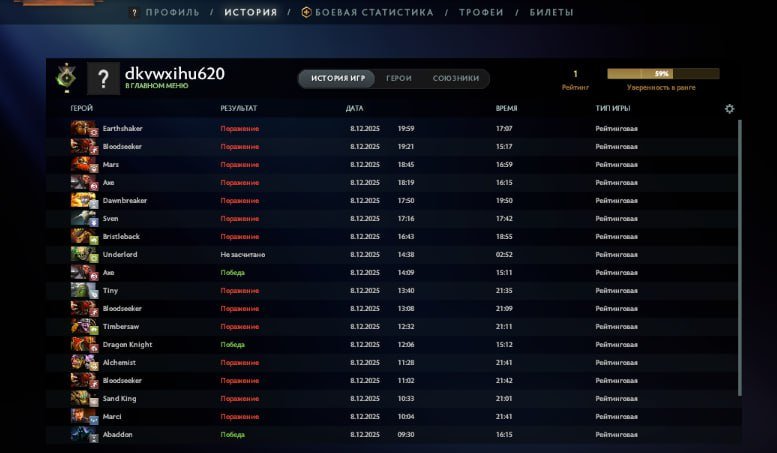
Task: Select the Mars hero portrait
Action: click(x=84, y=165)
